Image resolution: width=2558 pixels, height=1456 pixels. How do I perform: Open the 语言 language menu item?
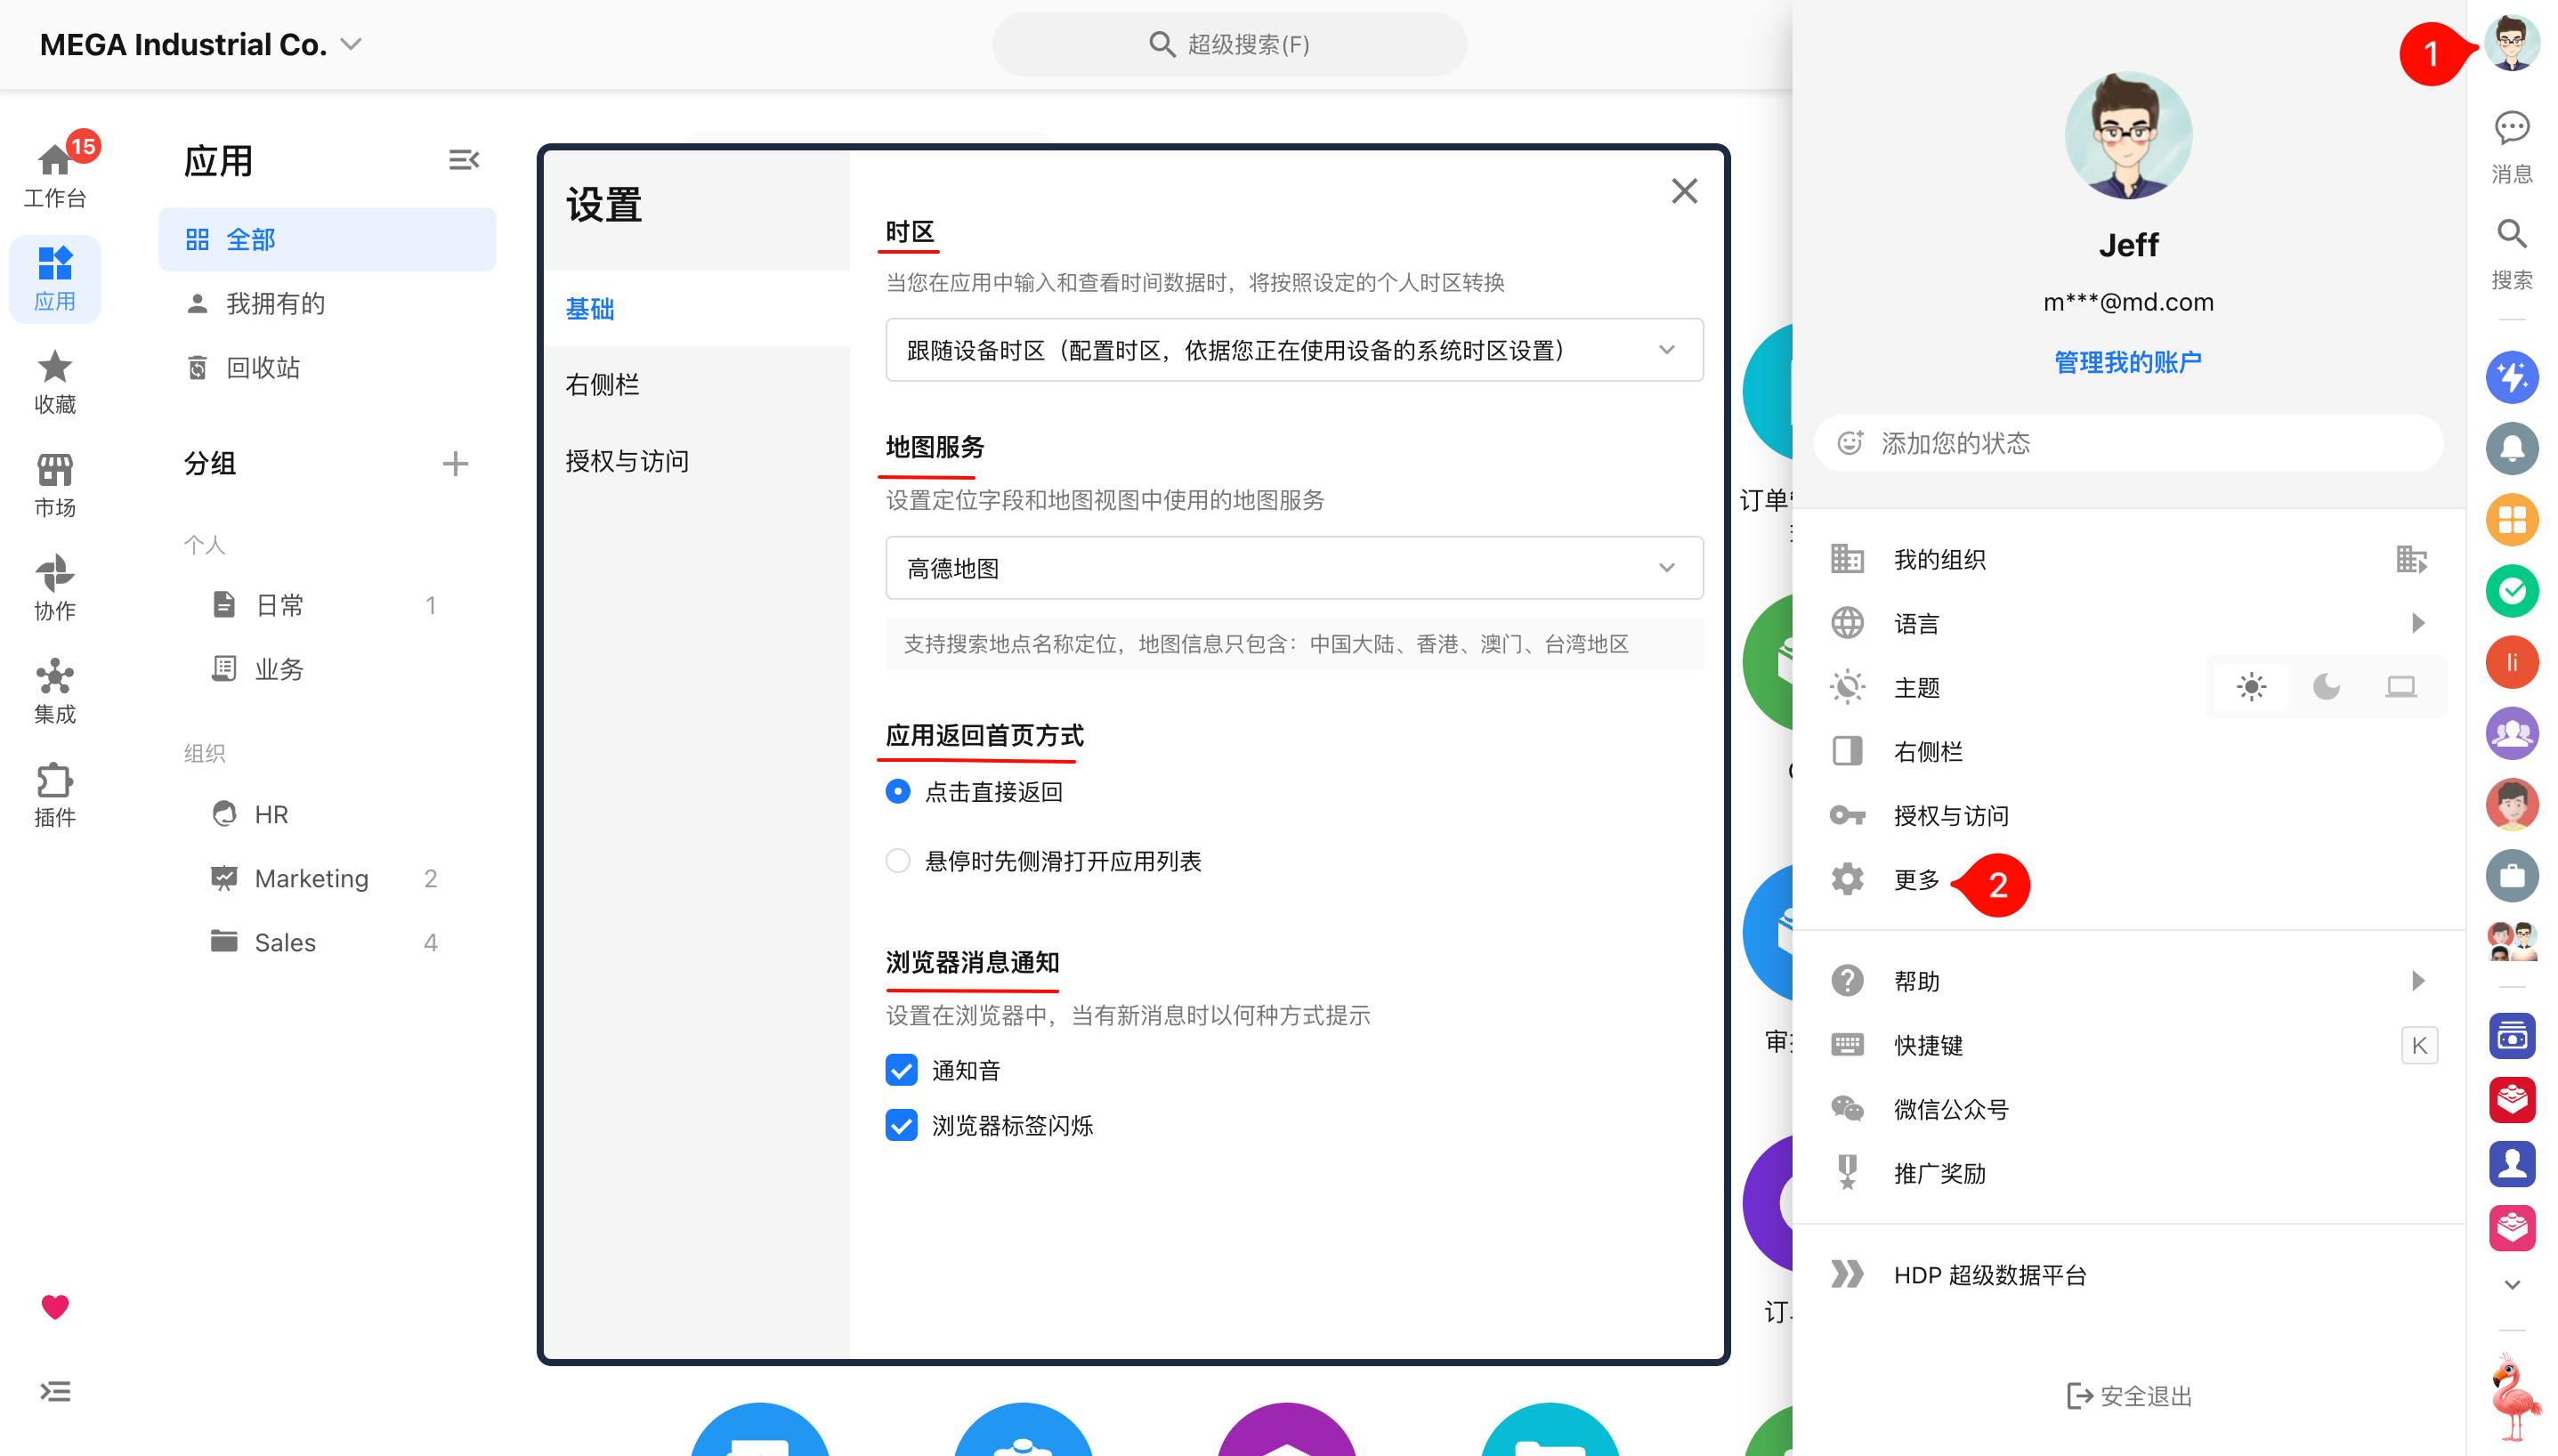2128,623
